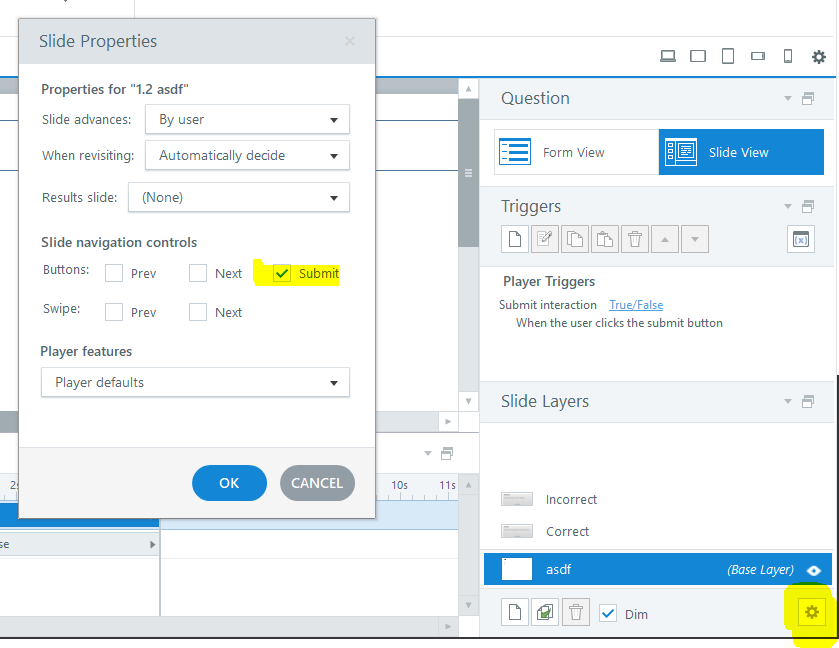Click the 10s timeline marker

click(399, 485)
